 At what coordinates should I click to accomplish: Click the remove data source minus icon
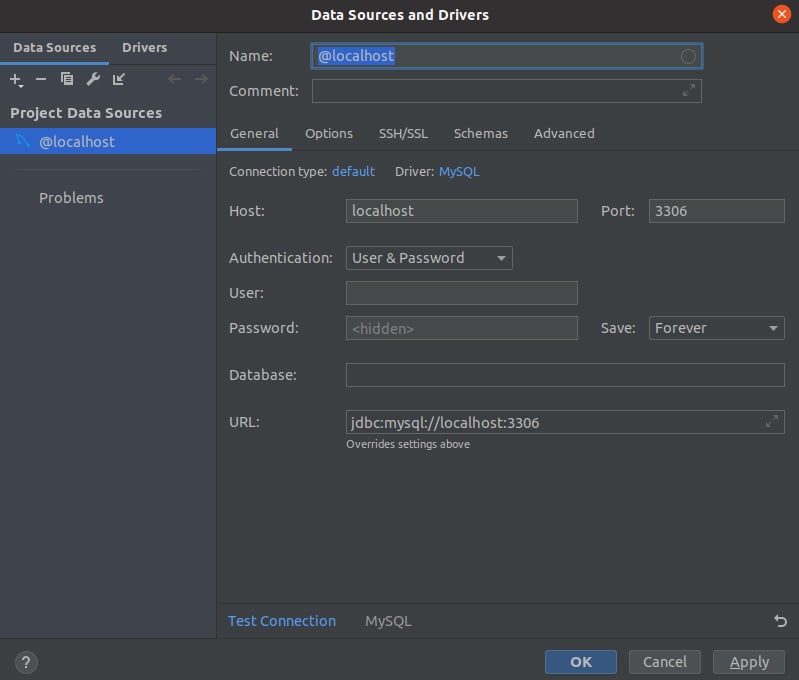point(41,79)
